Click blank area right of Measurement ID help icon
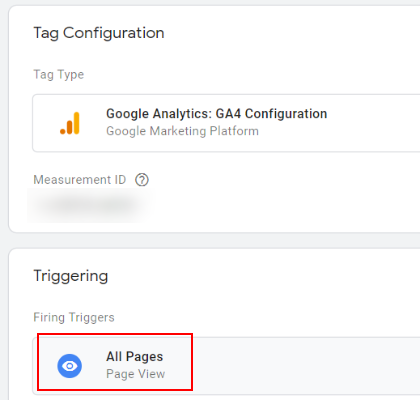The width and height of the screenshot is (420, 400). tap(283, 180)
